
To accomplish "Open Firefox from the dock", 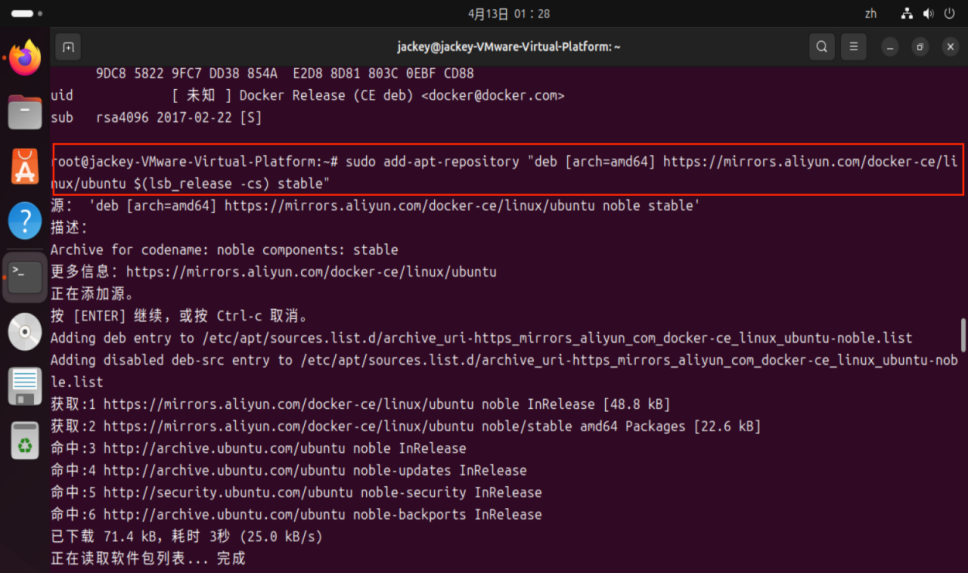I will click(25, 57).
